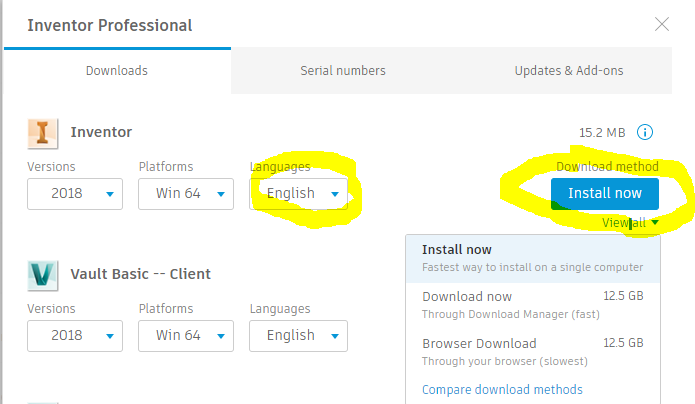The image size is (695, 404).
Task: Open Compare download methods link
Action: pos(502,389)
